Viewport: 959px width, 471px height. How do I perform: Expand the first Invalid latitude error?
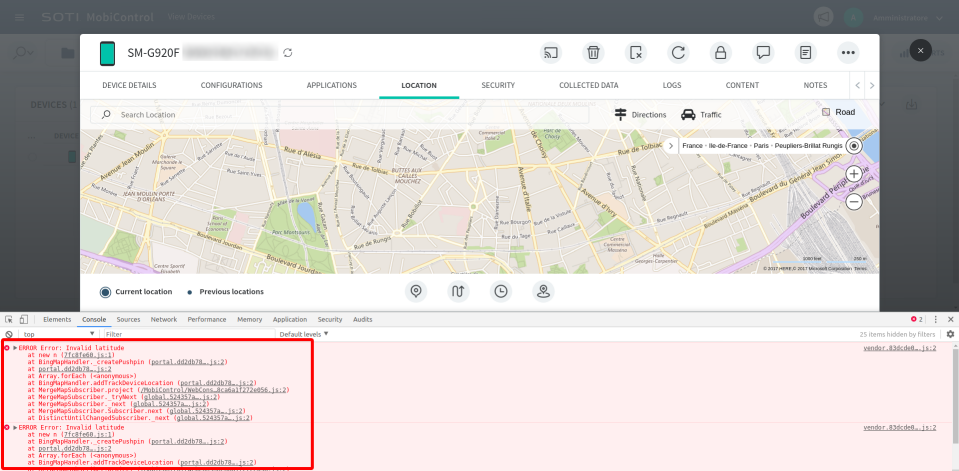(15, 347)
